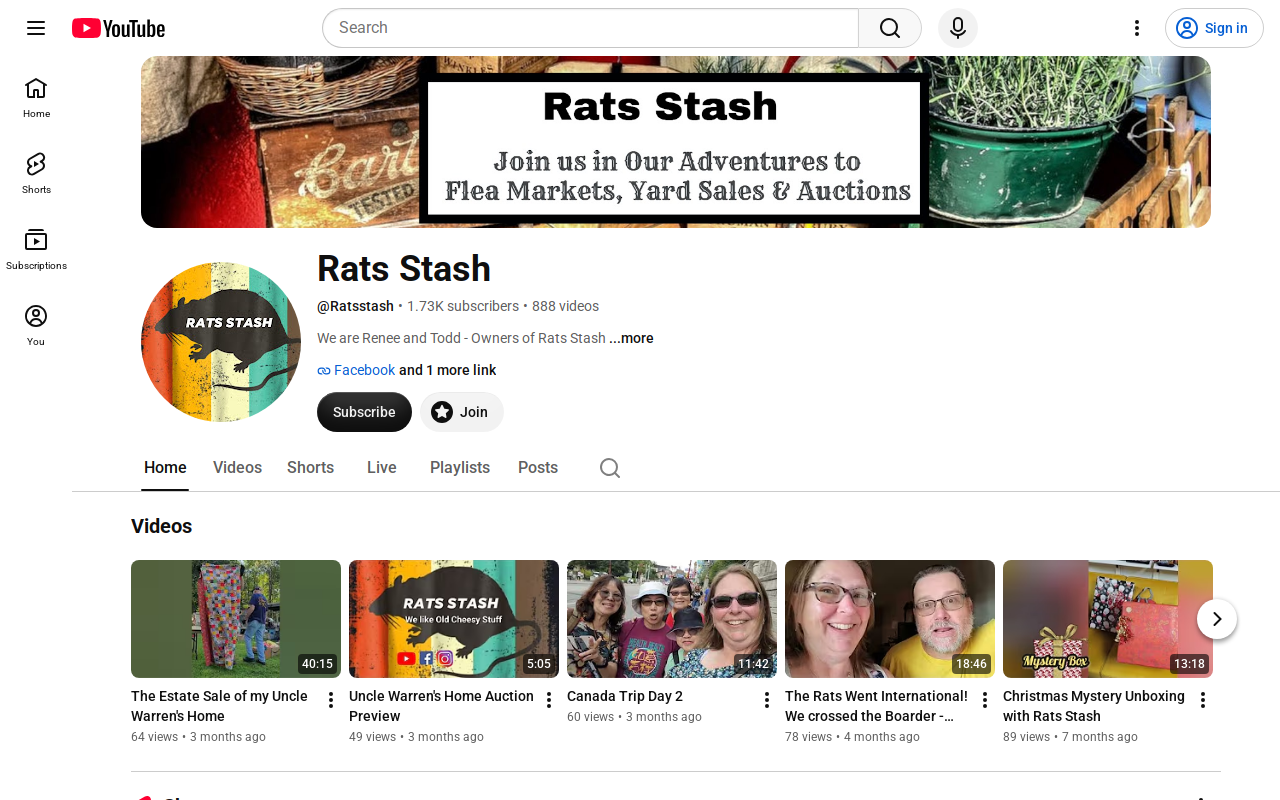Open Christmas Mystery Unboxing title
Viewport: 1280px width, 800px height.
point(1094,706)
